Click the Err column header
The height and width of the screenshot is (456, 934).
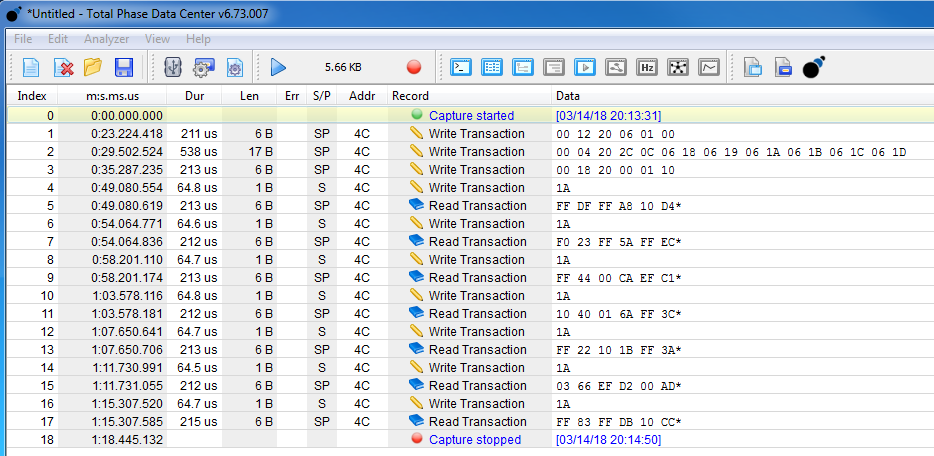[292, 96]
